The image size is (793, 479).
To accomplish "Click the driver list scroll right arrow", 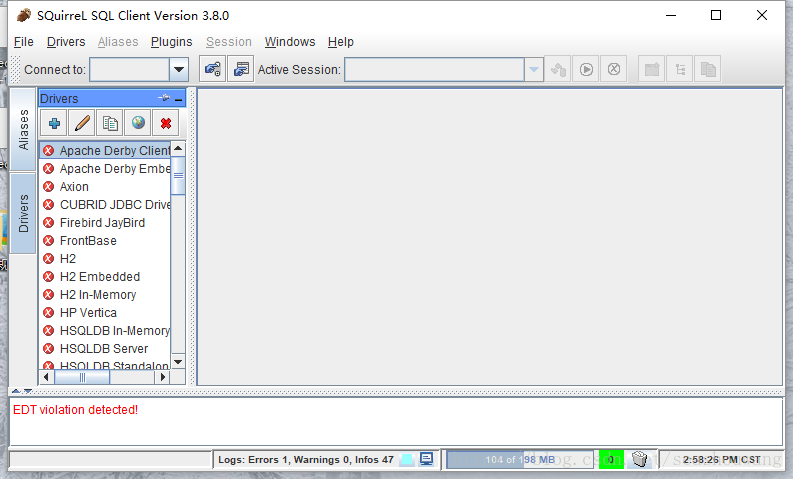I will [x=162, y=377].
